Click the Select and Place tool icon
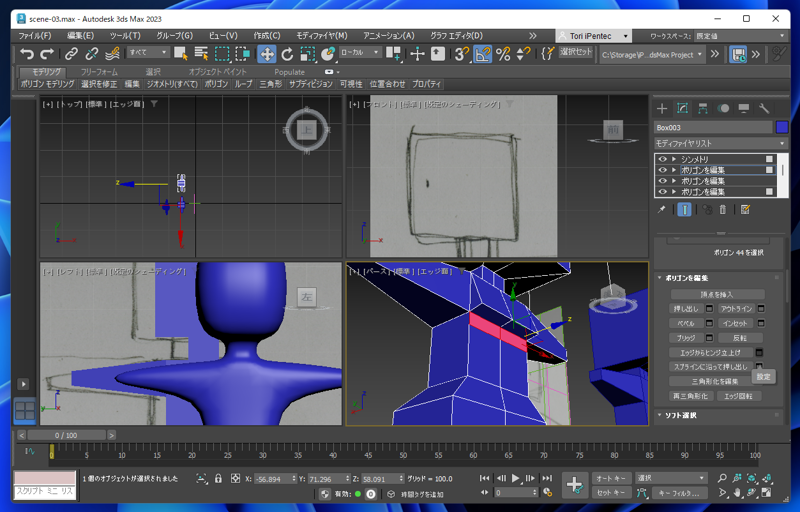This screenshot has height=512, width=800. point(328,54)
